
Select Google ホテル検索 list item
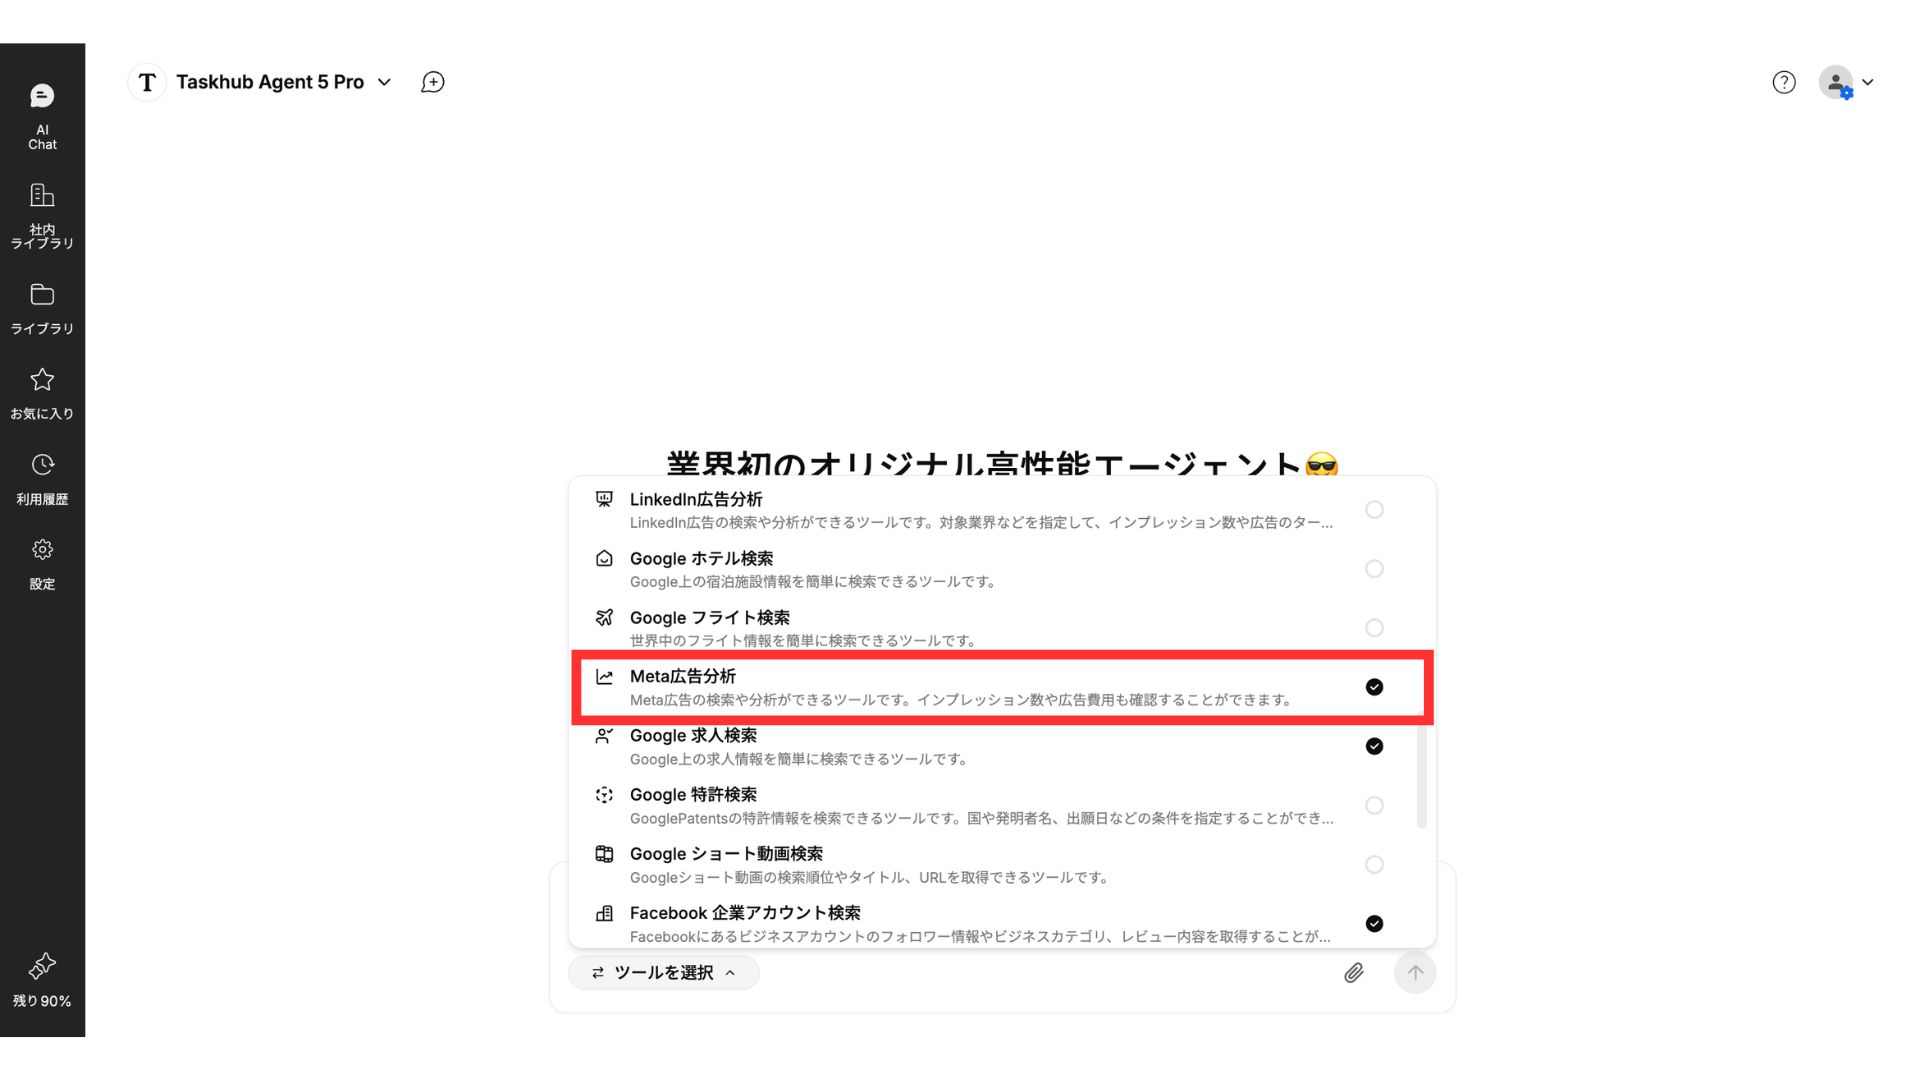(1001, 569)
